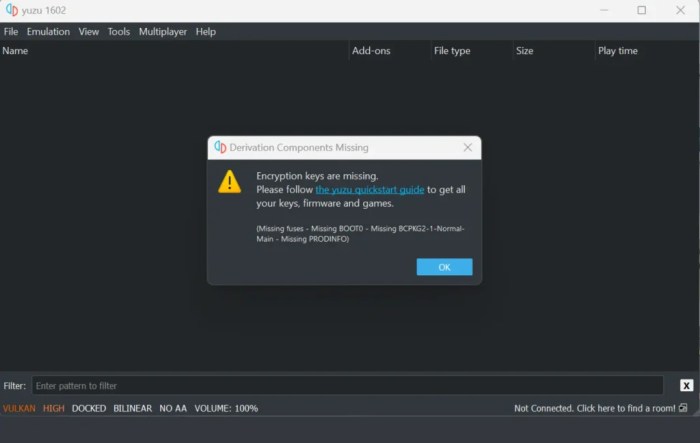Click the yuzu logo in main title bar
The image size is (700, 443).
coord(12,10)
